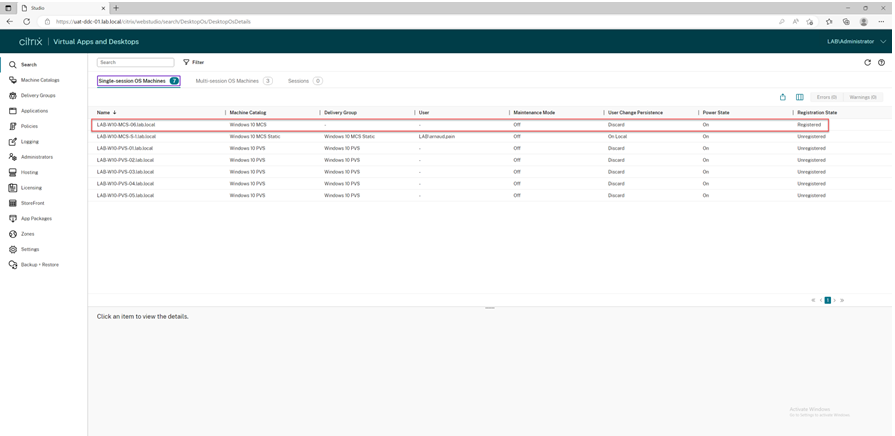Open the columns chooser icon
895x436 pixels.
[799, 97]
